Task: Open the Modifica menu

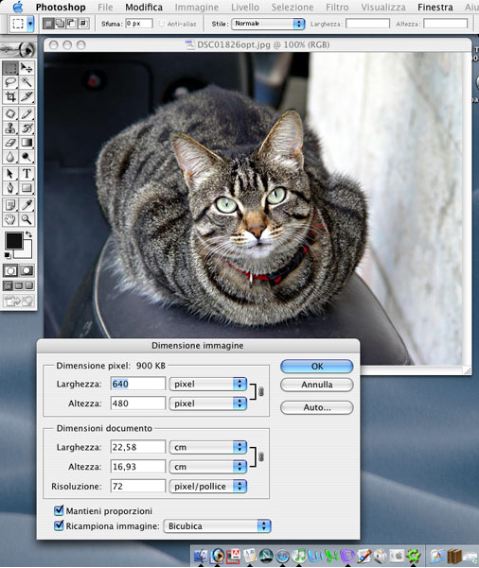Action: [144, 7]
